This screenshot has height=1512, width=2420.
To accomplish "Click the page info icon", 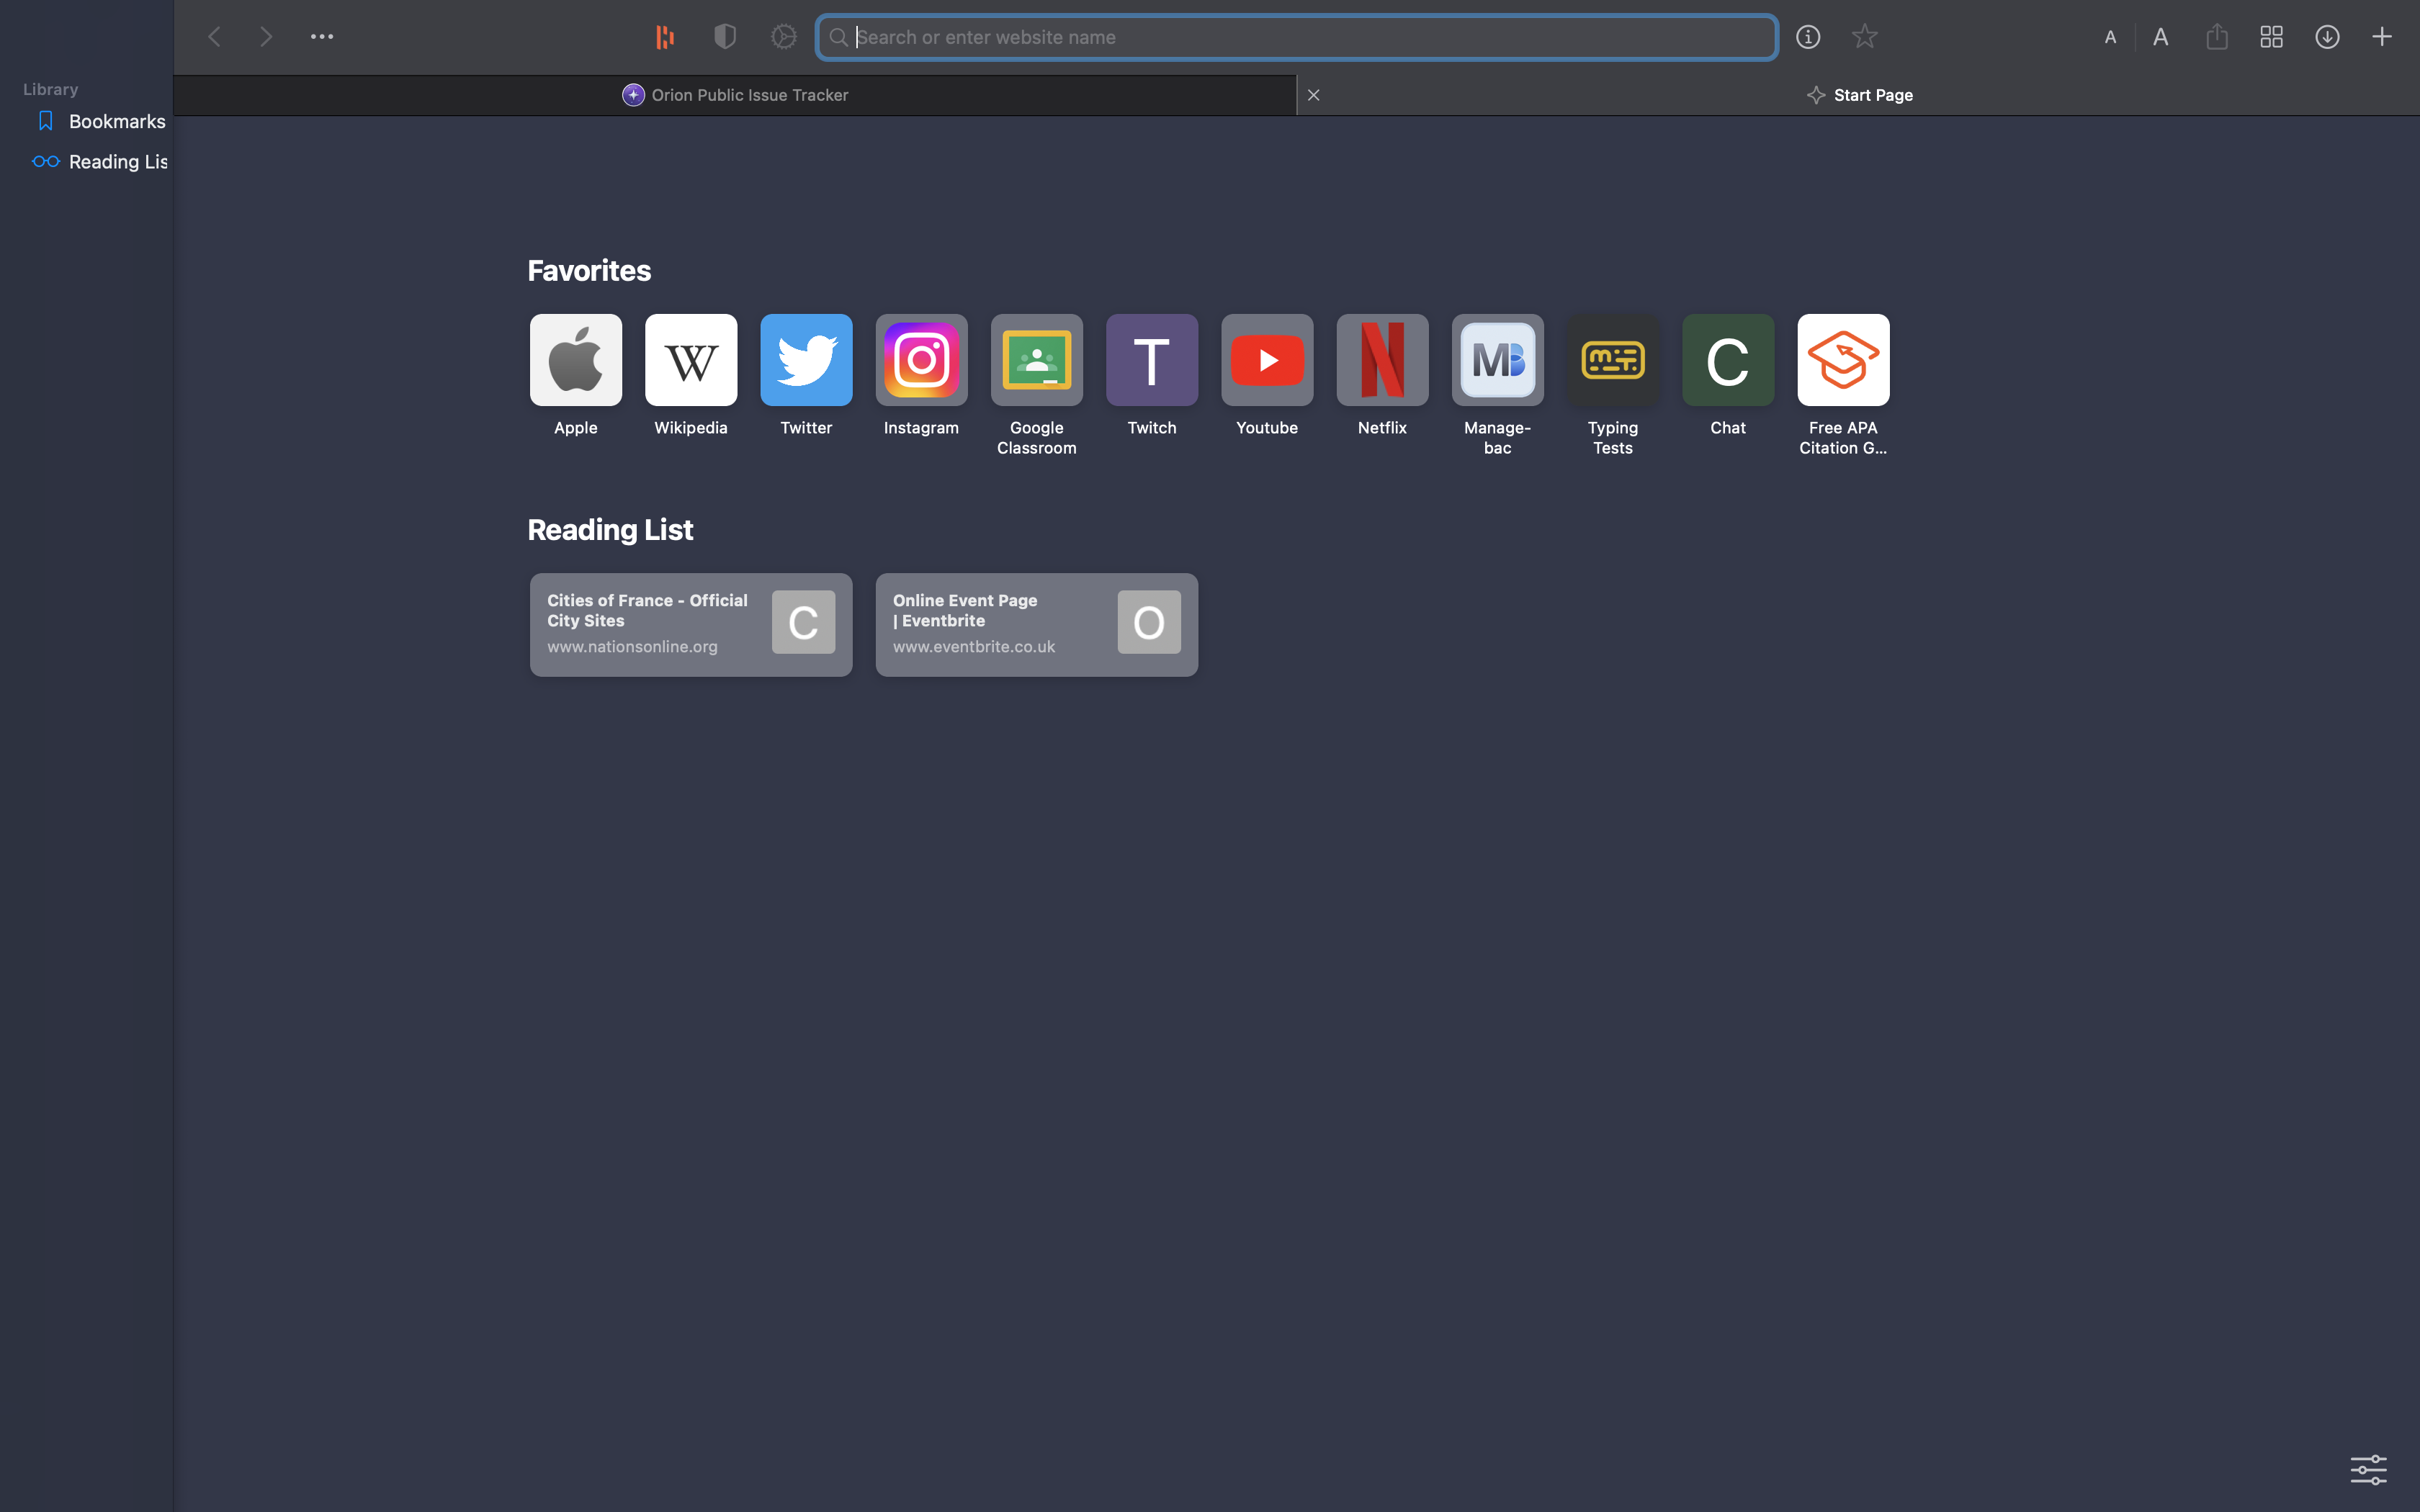I will pos(1807,37).
